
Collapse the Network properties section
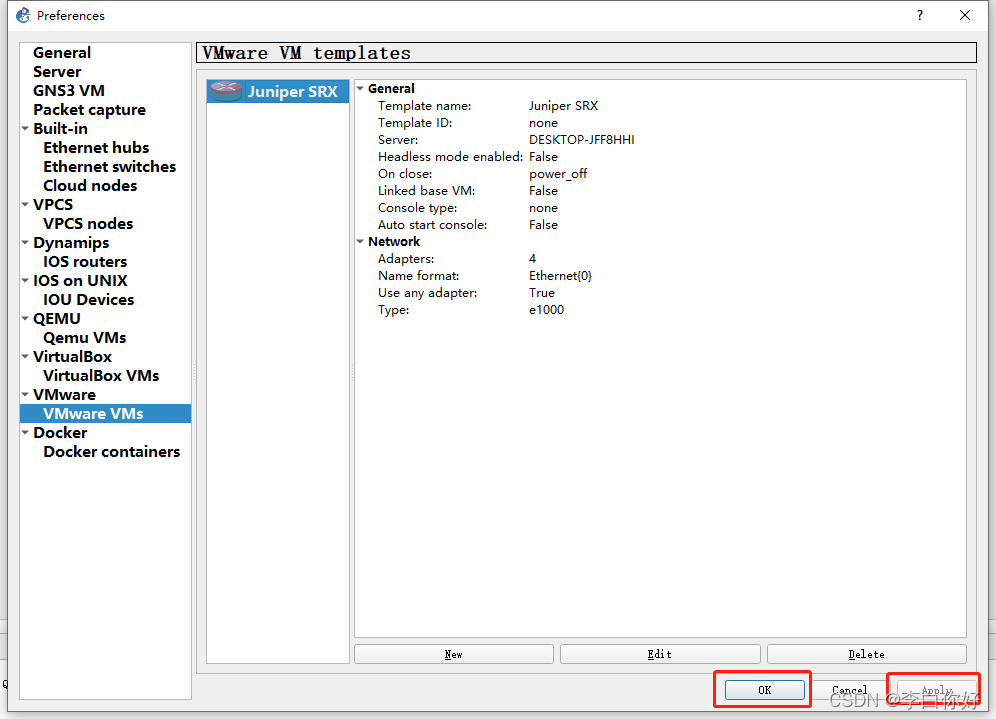[360, 241]
